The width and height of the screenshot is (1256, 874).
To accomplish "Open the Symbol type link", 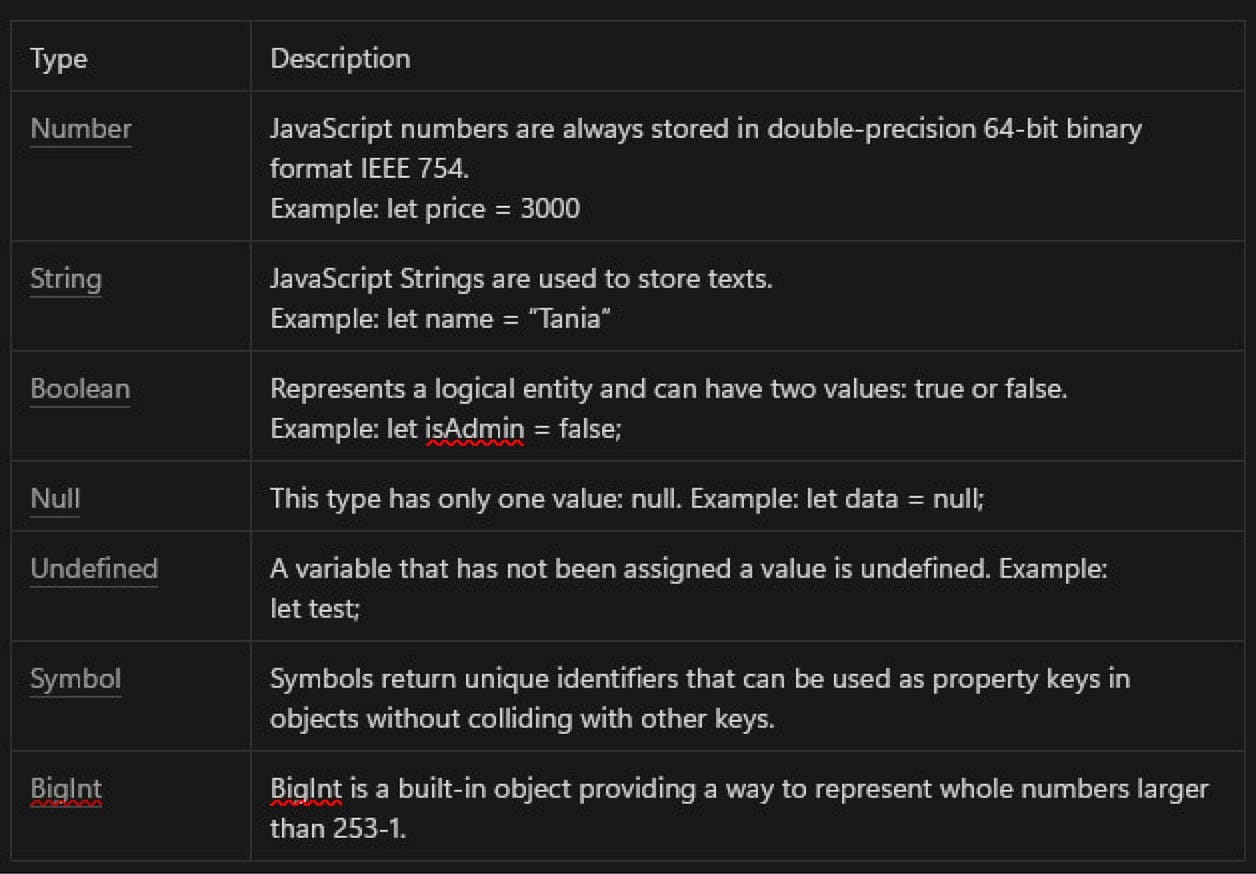I will [x=76, y=679].
